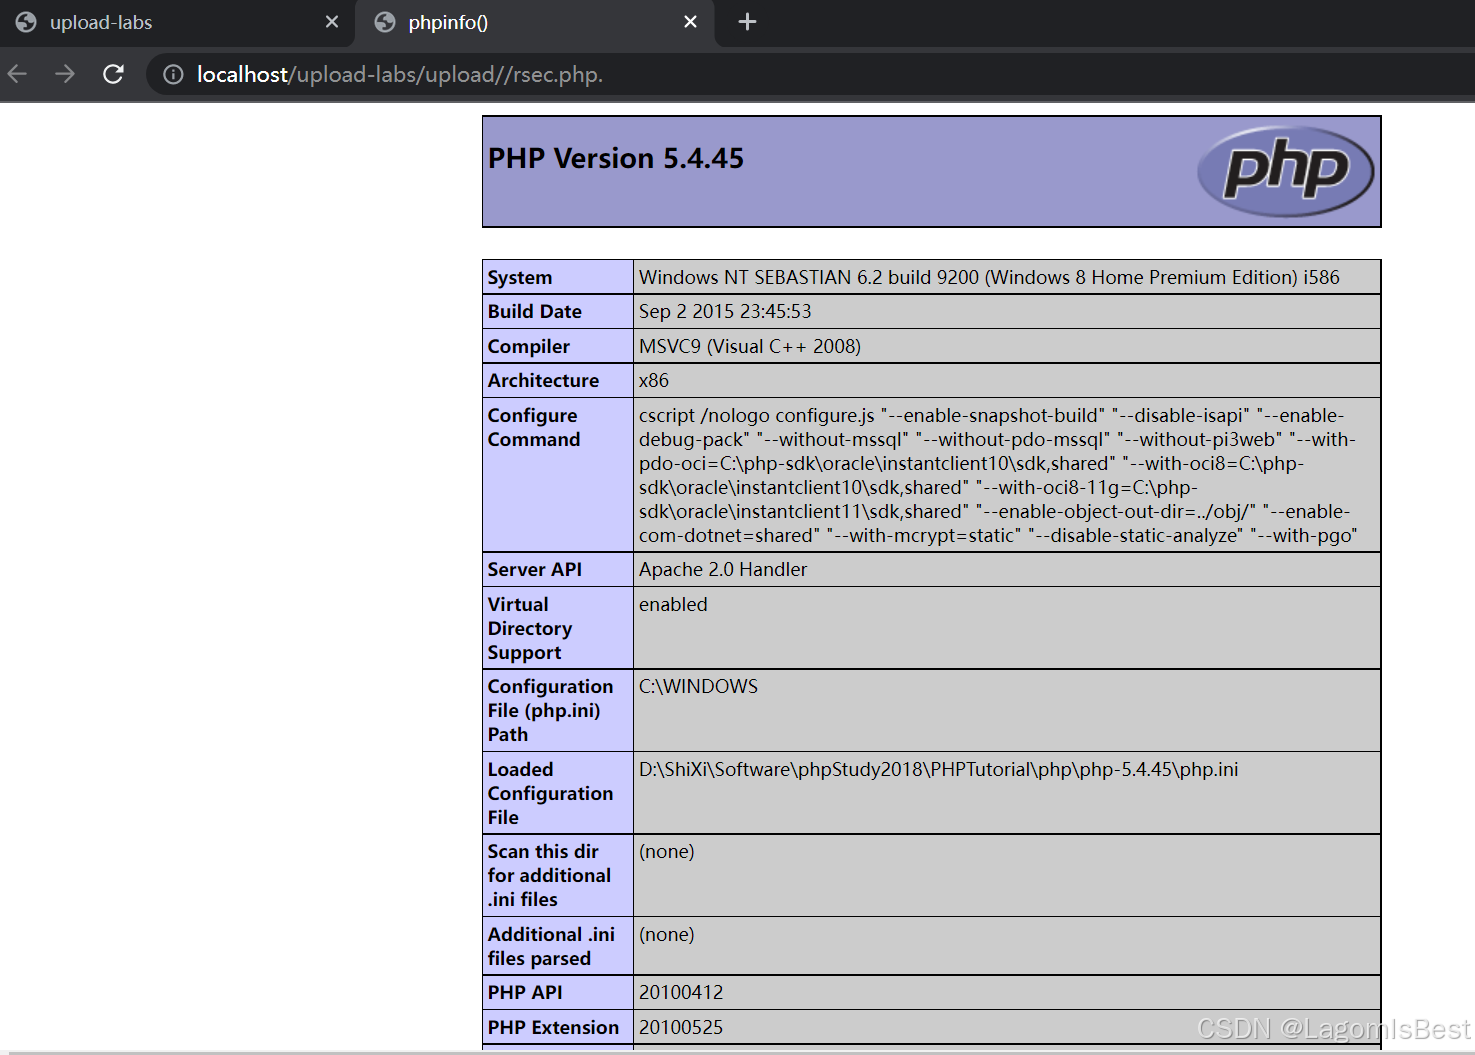Select the MSVC9 (Visual C++ 2008) value

point(750,346)
